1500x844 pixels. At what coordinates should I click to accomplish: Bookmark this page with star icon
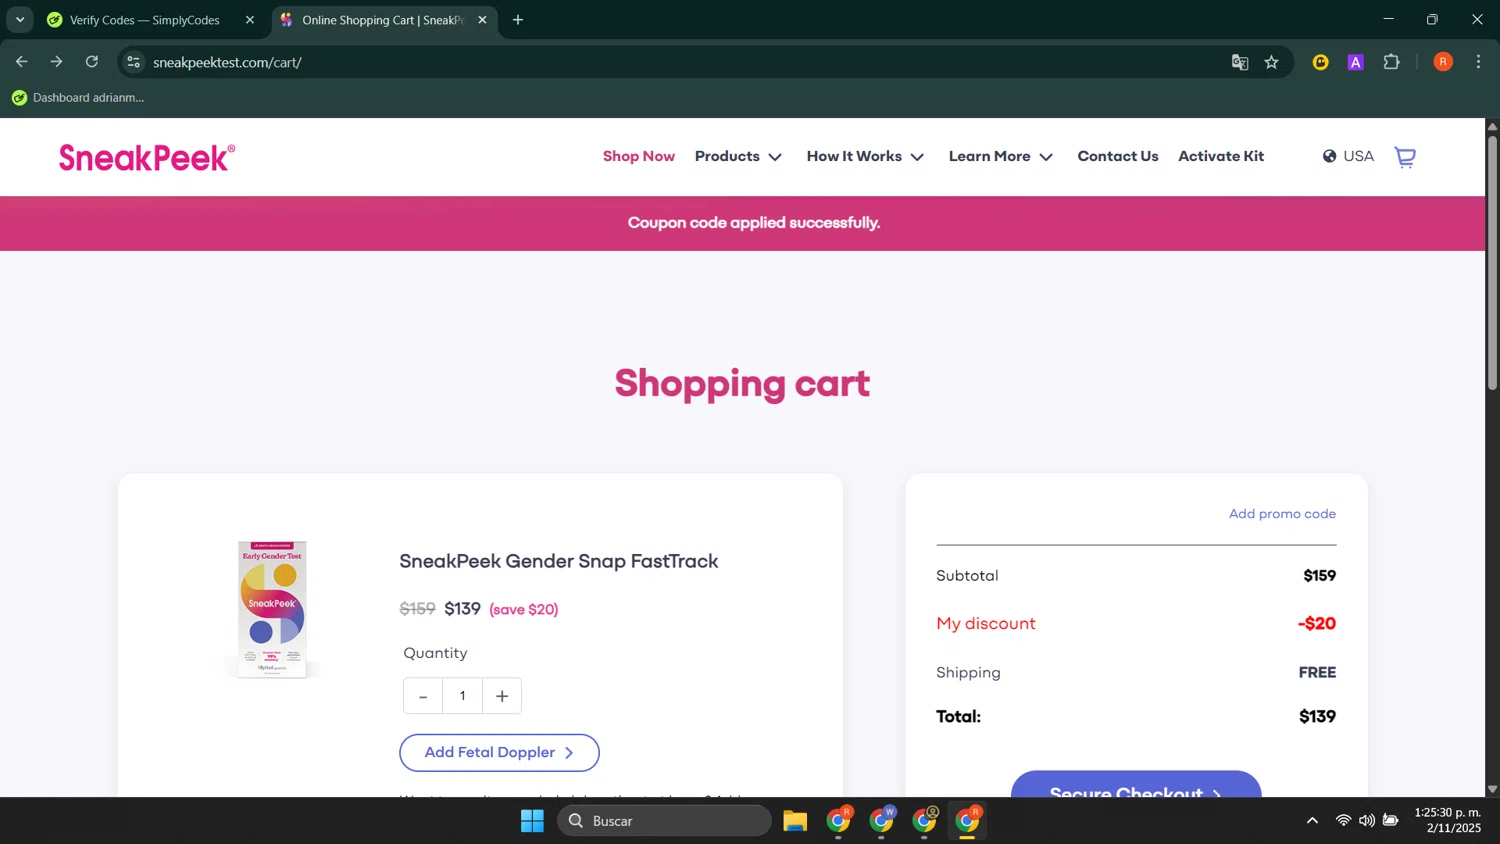pos(1271,62)
